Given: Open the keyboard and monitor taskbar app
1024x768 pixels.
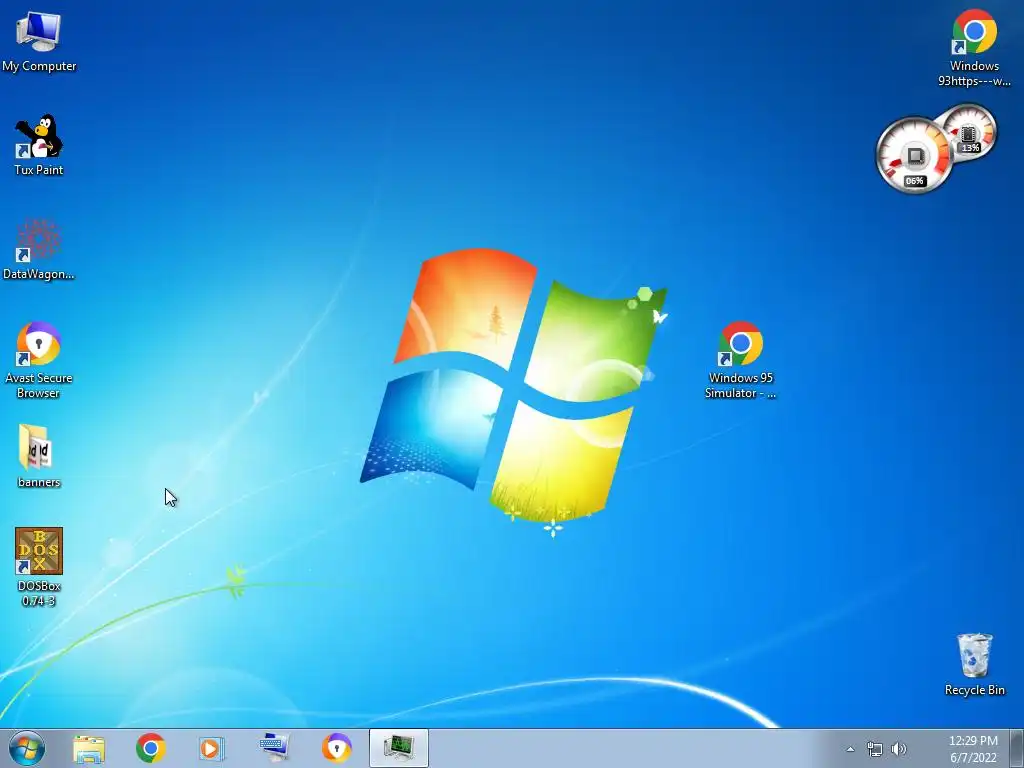Looking at the screenshot, I should [274, 748].
